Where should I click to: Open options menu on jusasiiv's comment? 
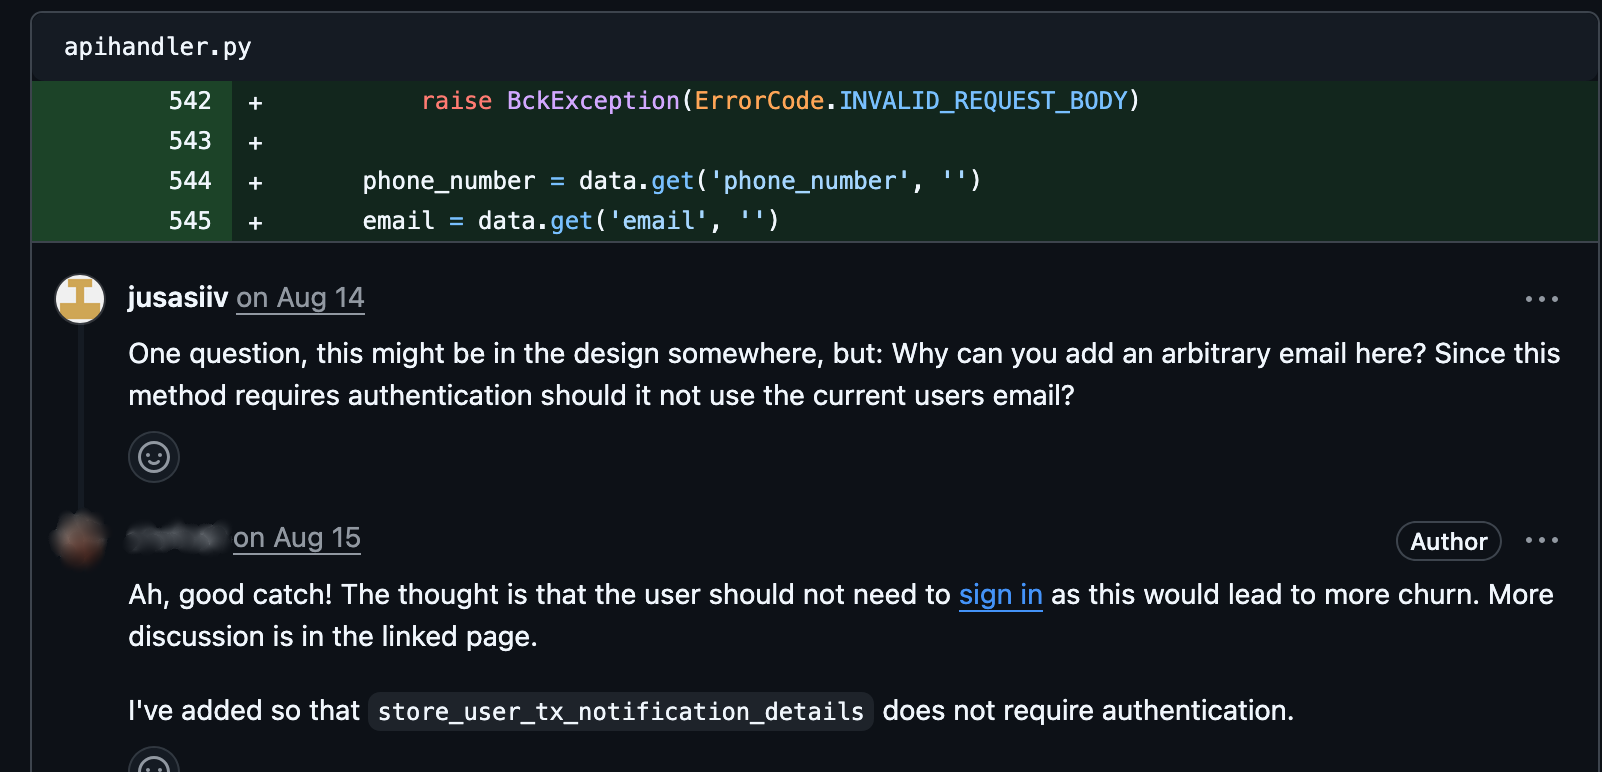[1541, 299]
